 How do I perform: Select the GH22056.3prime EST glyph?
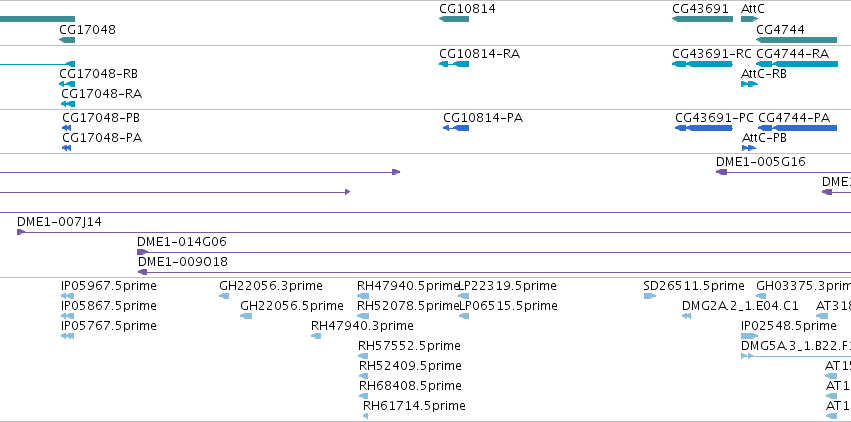pyautogui.click(x=224, y=296)
